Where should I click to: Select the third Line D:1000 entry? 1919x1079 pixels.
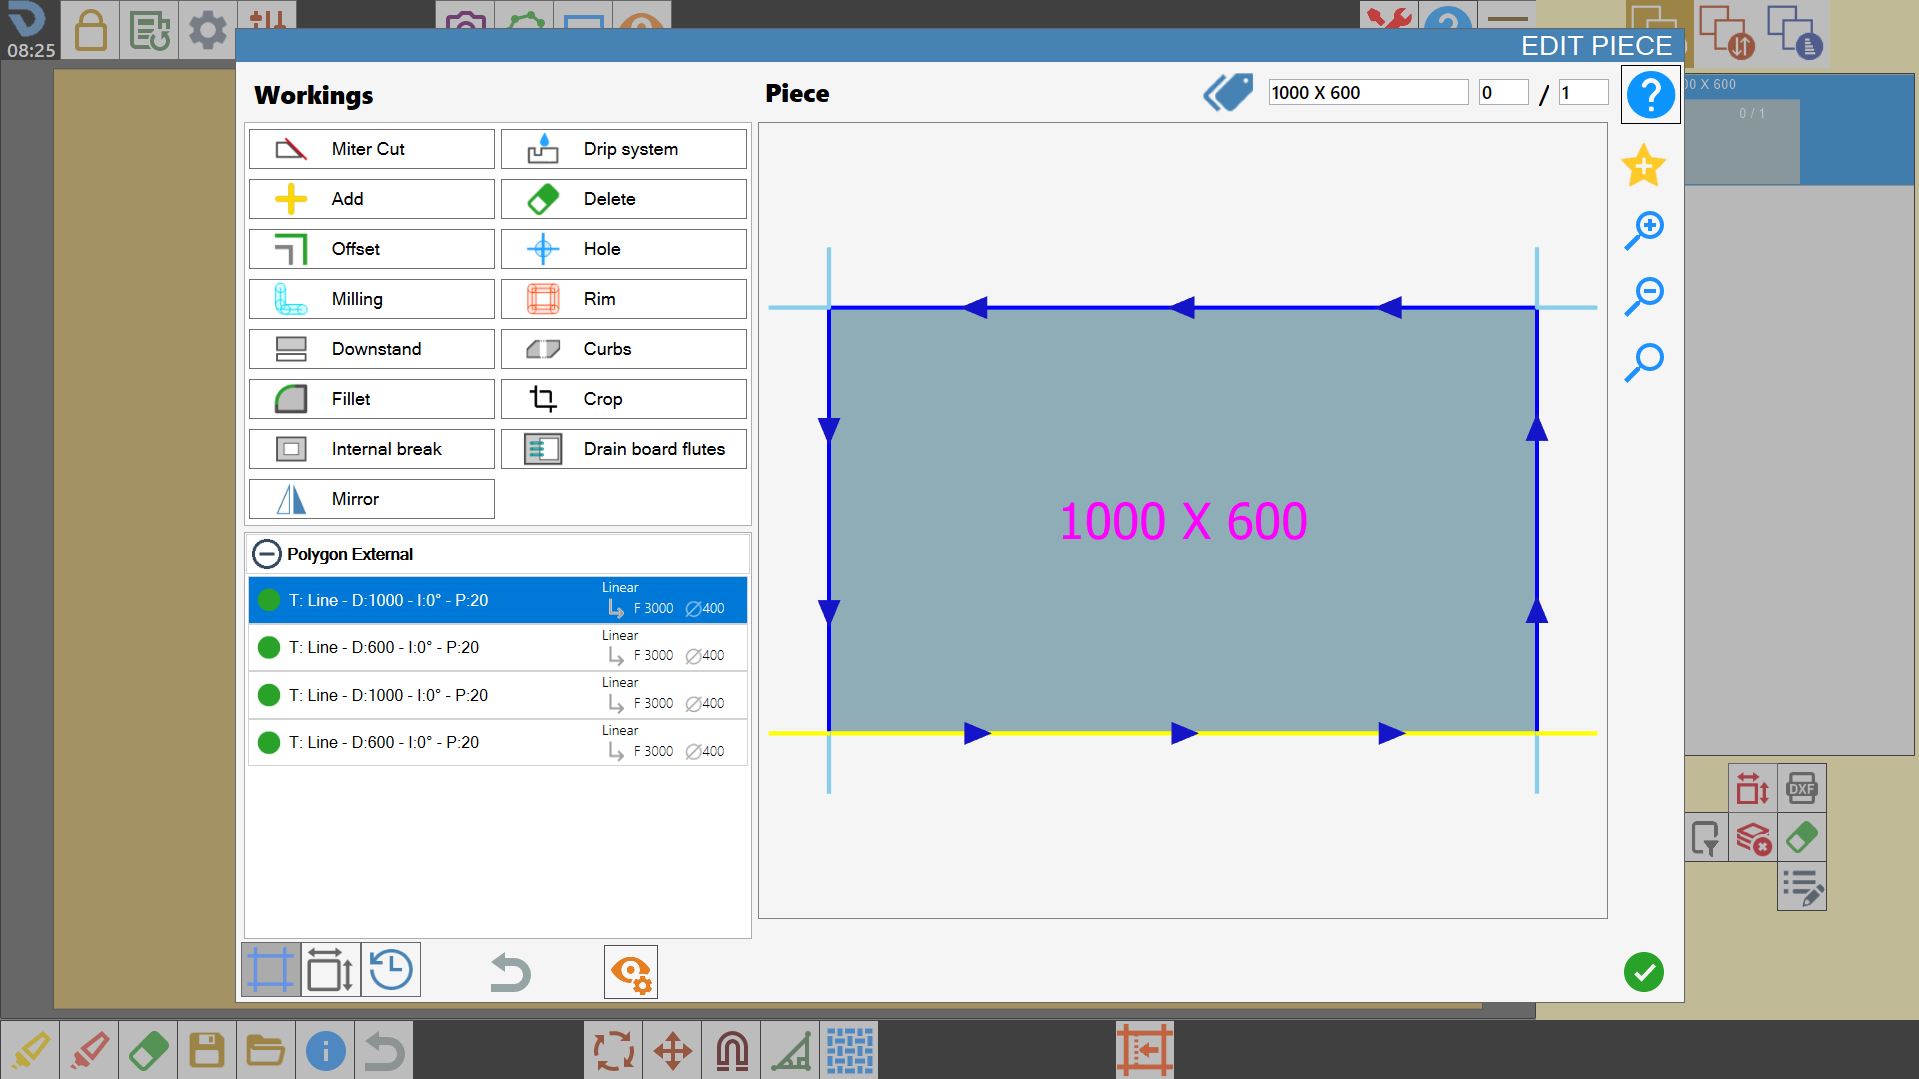coord(498,695)
